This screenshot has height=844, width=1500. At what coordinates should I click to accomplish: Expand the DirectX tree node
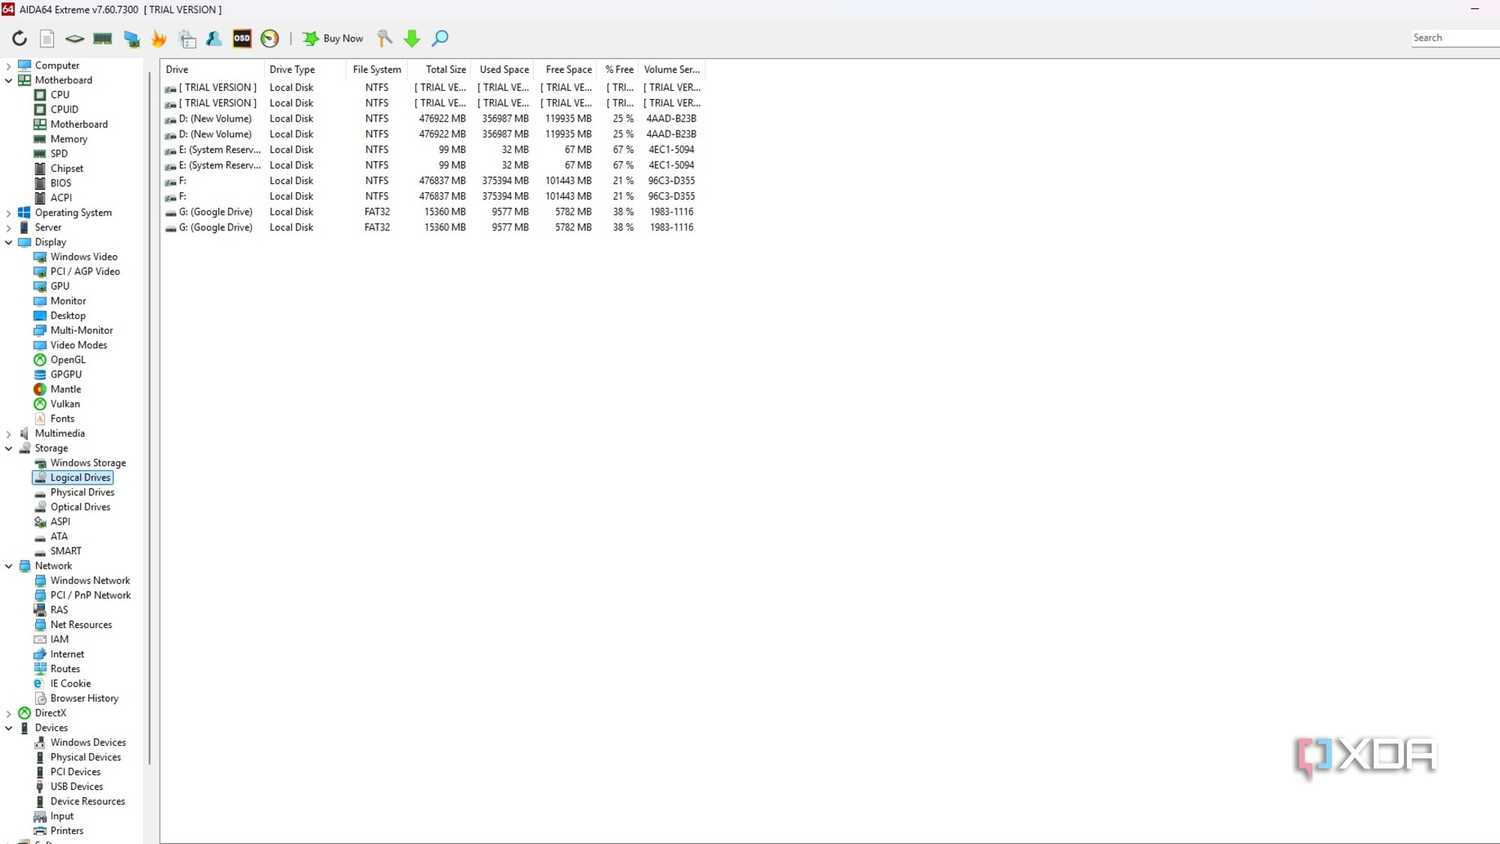pyautogui.click(x=9, y=713)
